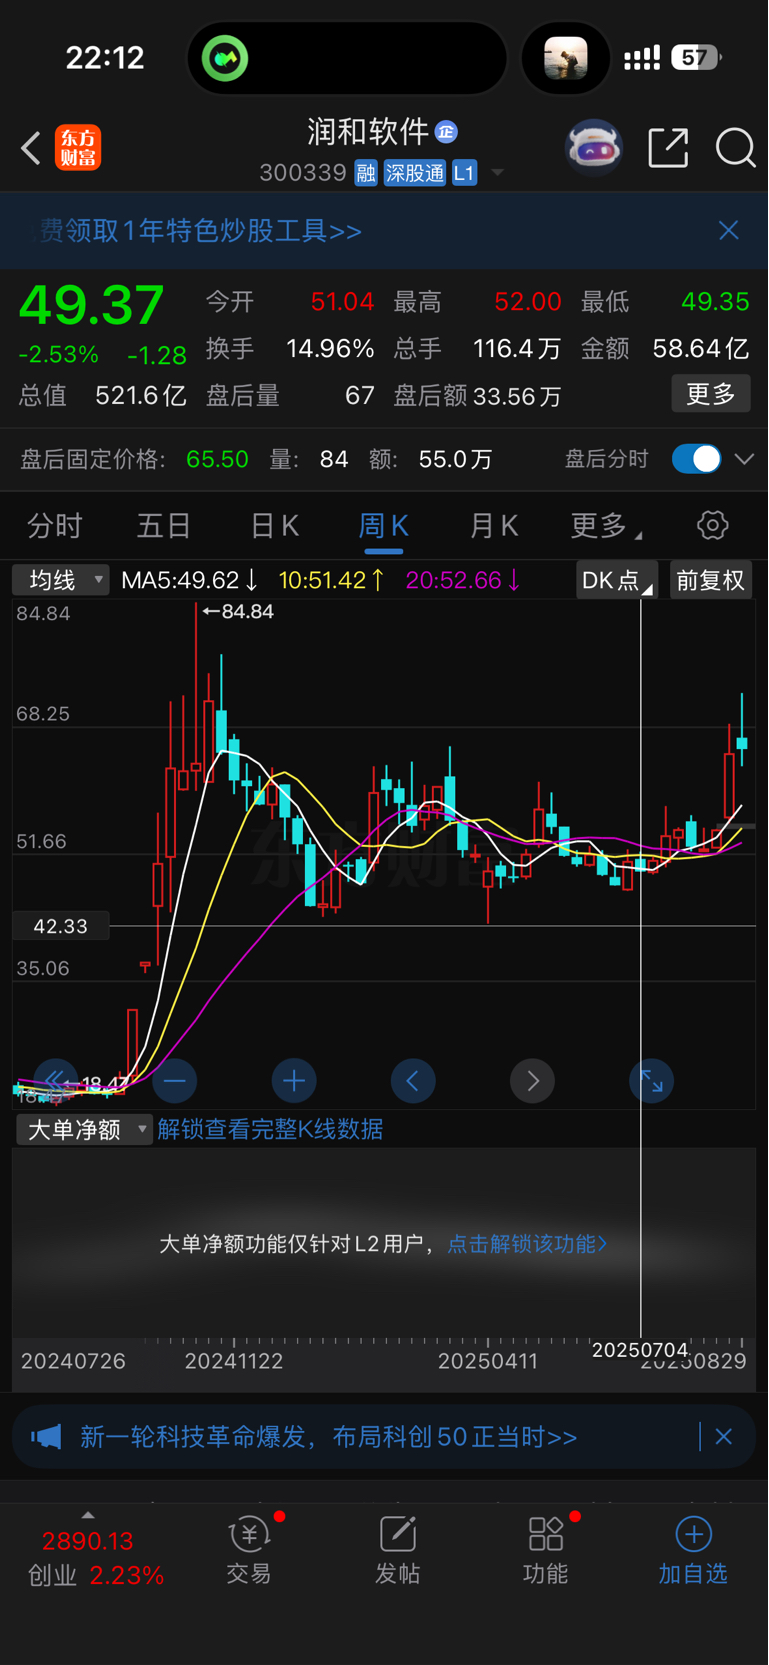The image size is (769, 1665).
Task: Add stock with 加自选
Action: coord(693,1551)
